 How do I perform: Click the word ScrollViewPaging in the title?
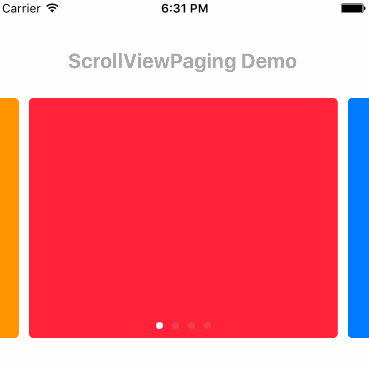[152, 62]
